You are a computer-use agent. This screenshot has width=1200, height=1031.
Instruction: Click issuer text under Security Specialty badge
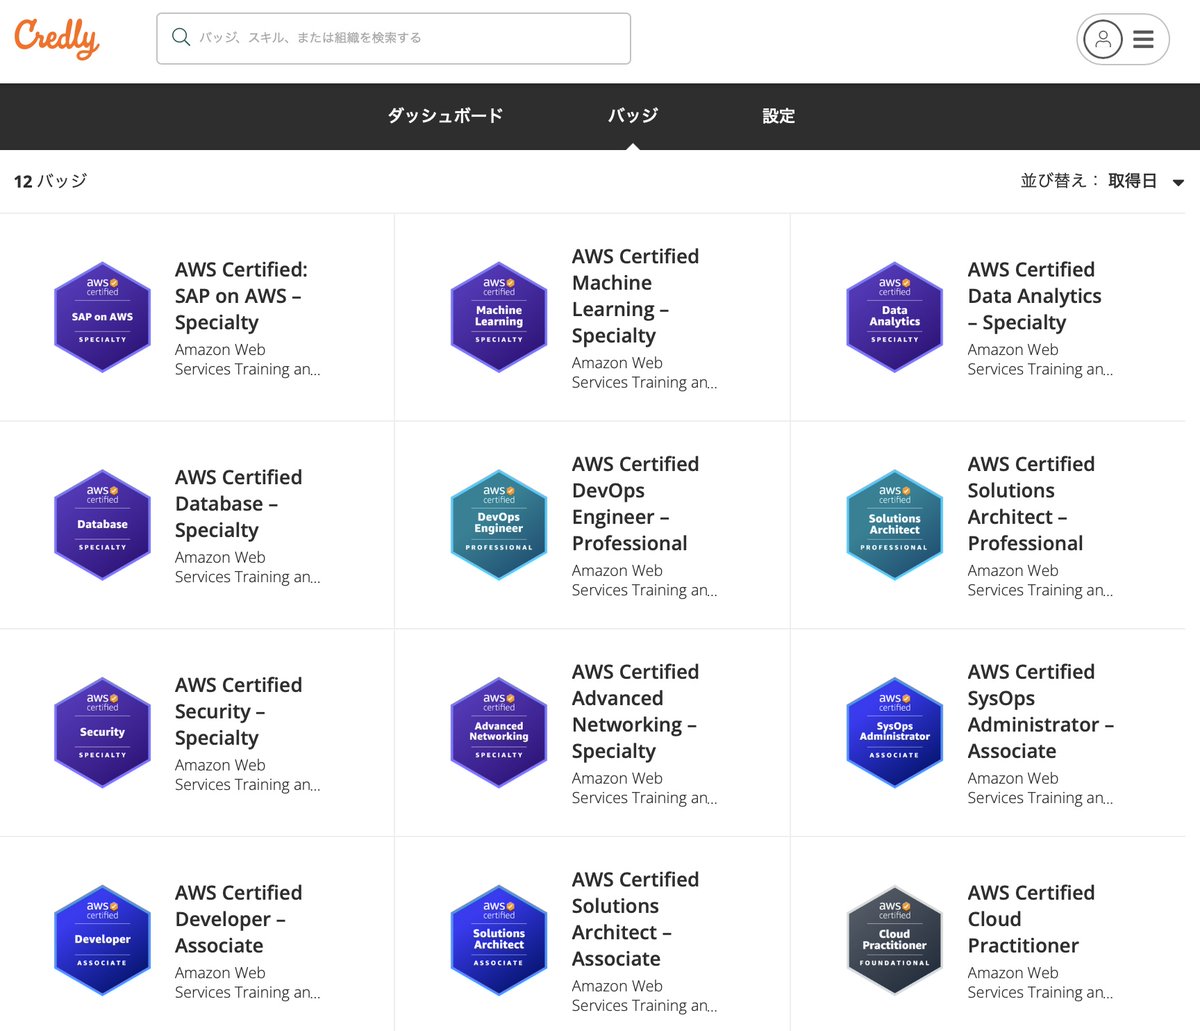[248, 775]
